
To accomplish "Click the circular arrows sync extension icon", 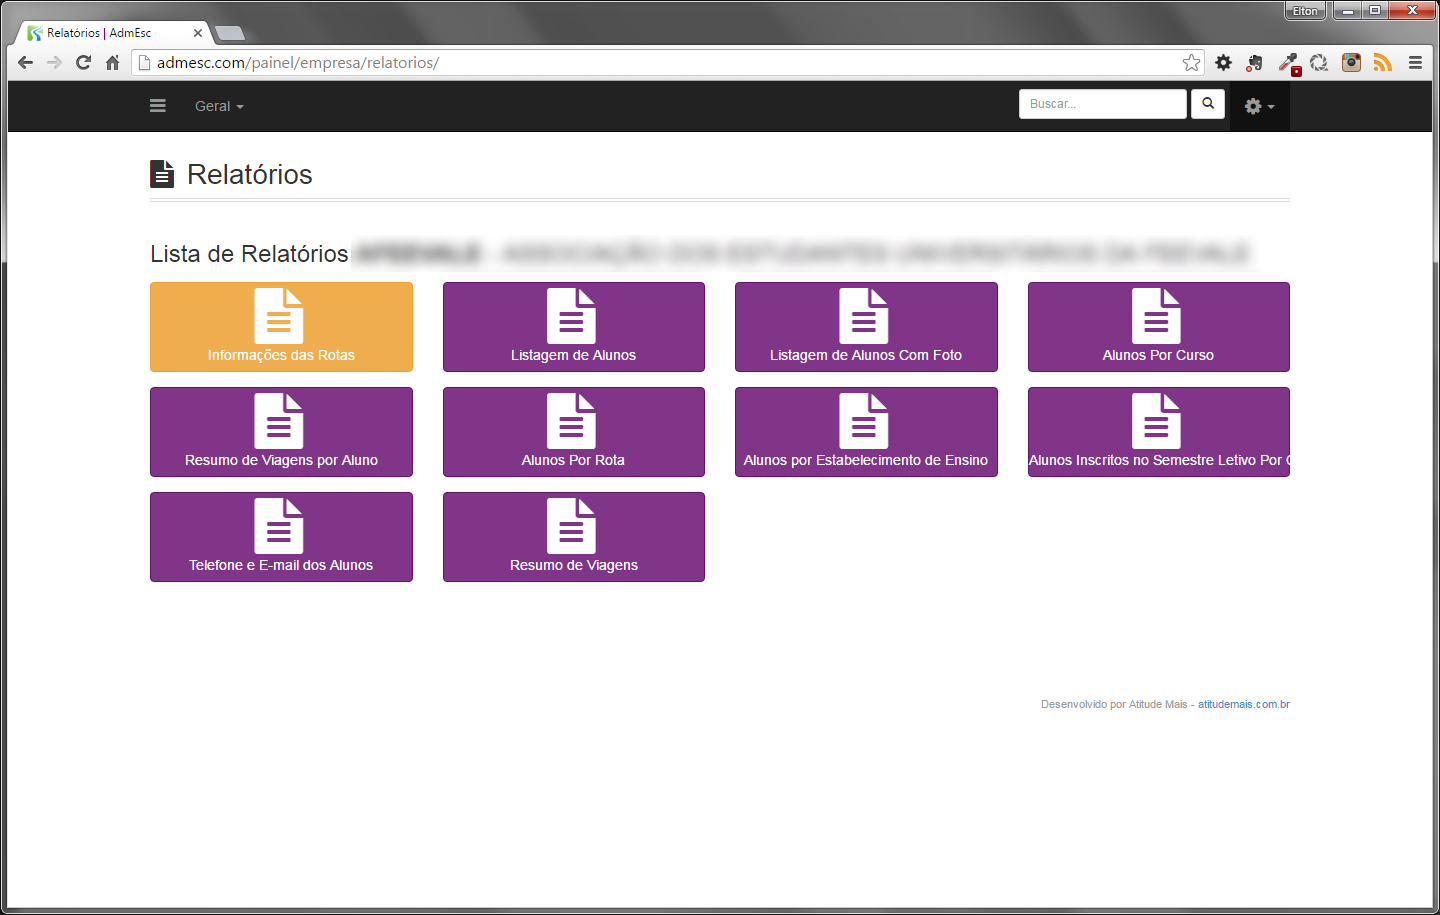I will point(1319,63).
